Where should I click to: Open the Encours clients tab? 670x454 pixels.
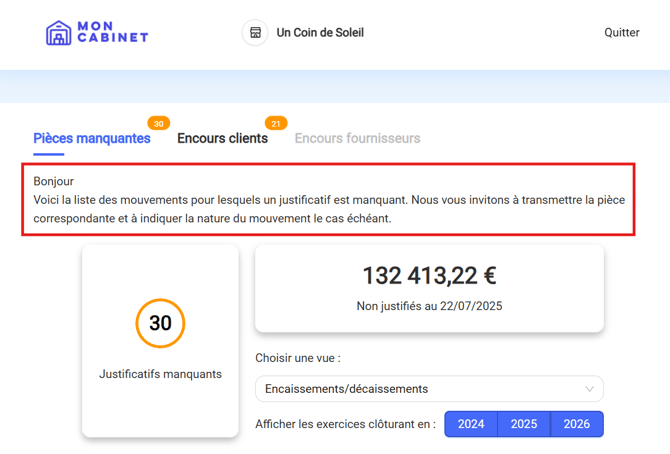222,139
